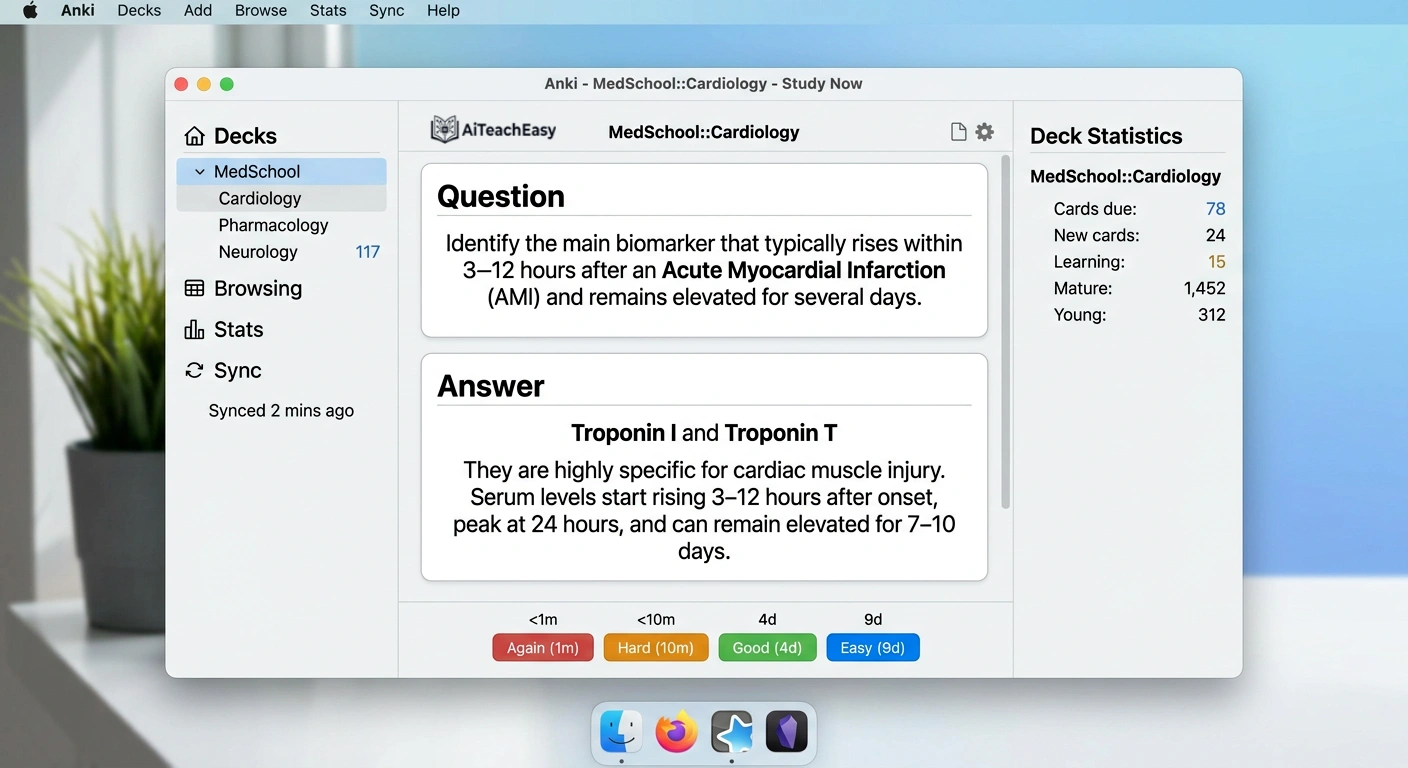Image resolution: width=1408 pixels, height=768 pixels.
Task: Rate card with Again (1m) button
Action: [543, 648]
